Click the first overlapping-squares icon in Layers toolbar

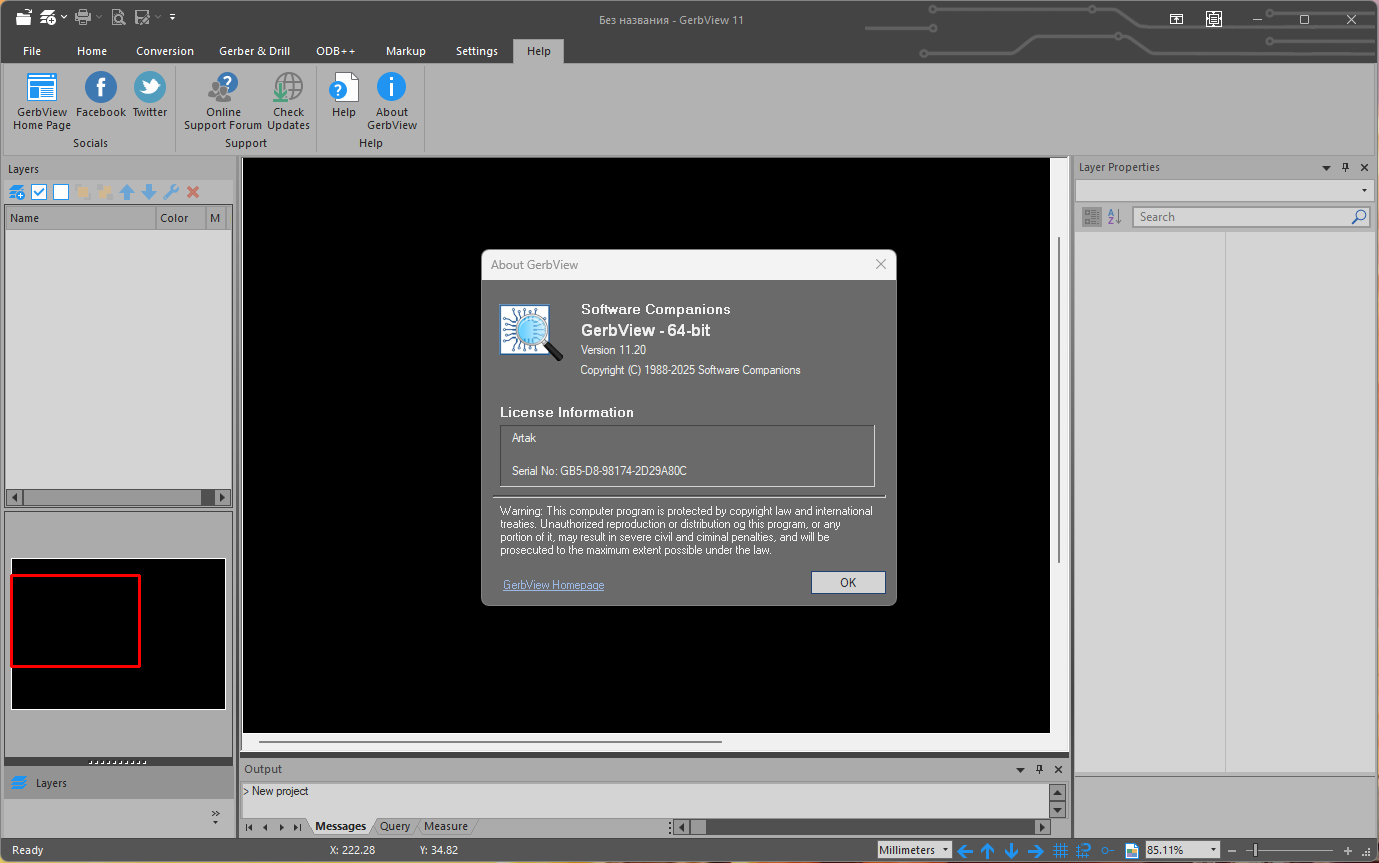(83, 192)
